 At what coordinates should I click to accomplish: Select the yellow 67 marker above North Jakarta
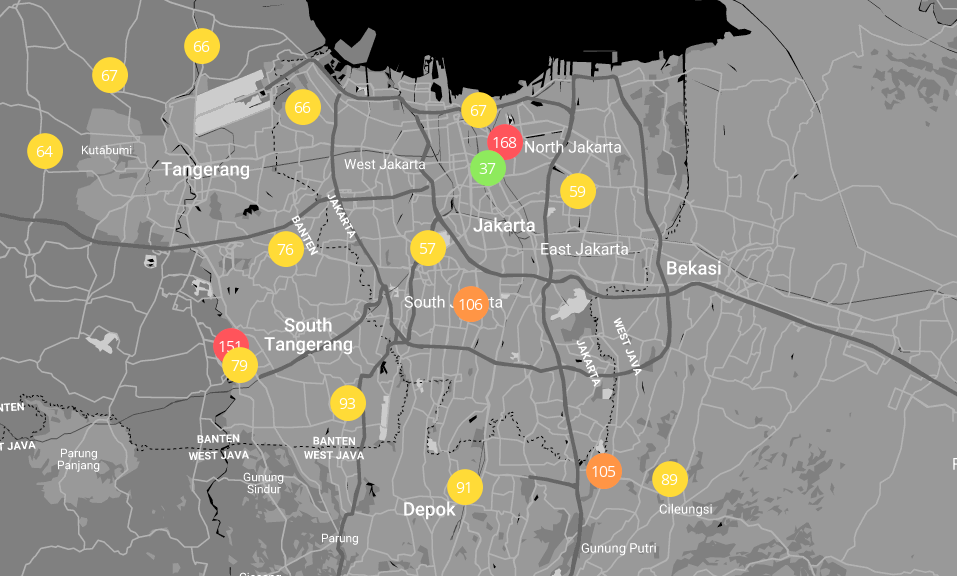coord(478,110)
